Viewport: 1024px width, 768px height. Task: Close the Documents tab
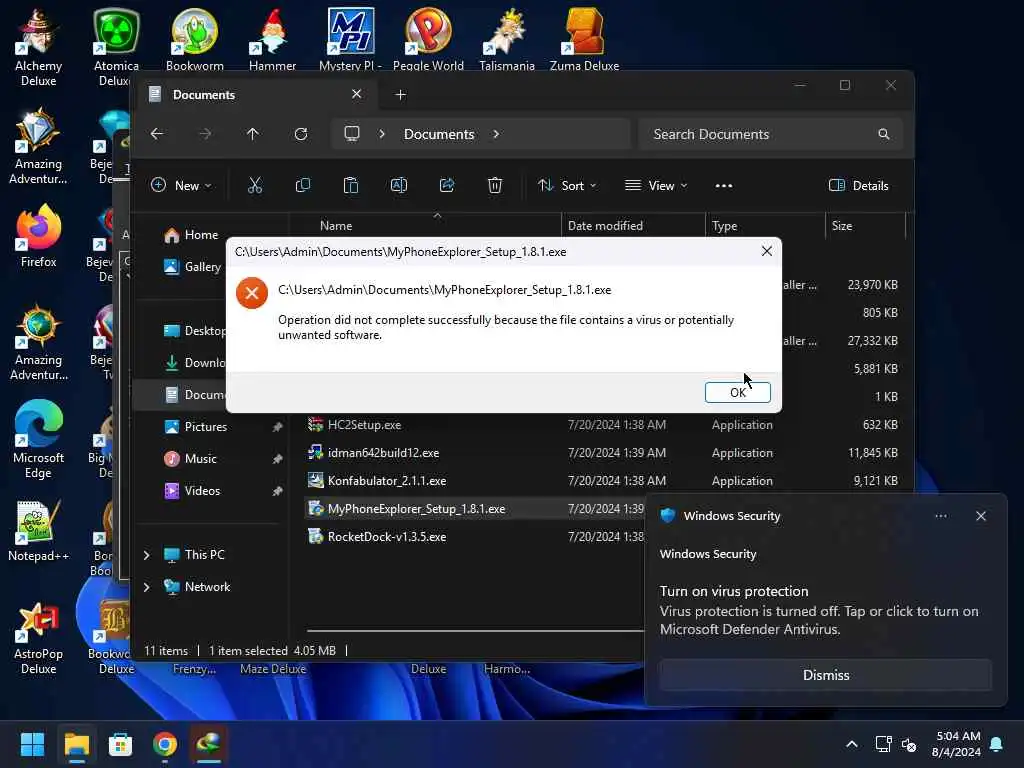pyautogui.click(x=357, y=94)
